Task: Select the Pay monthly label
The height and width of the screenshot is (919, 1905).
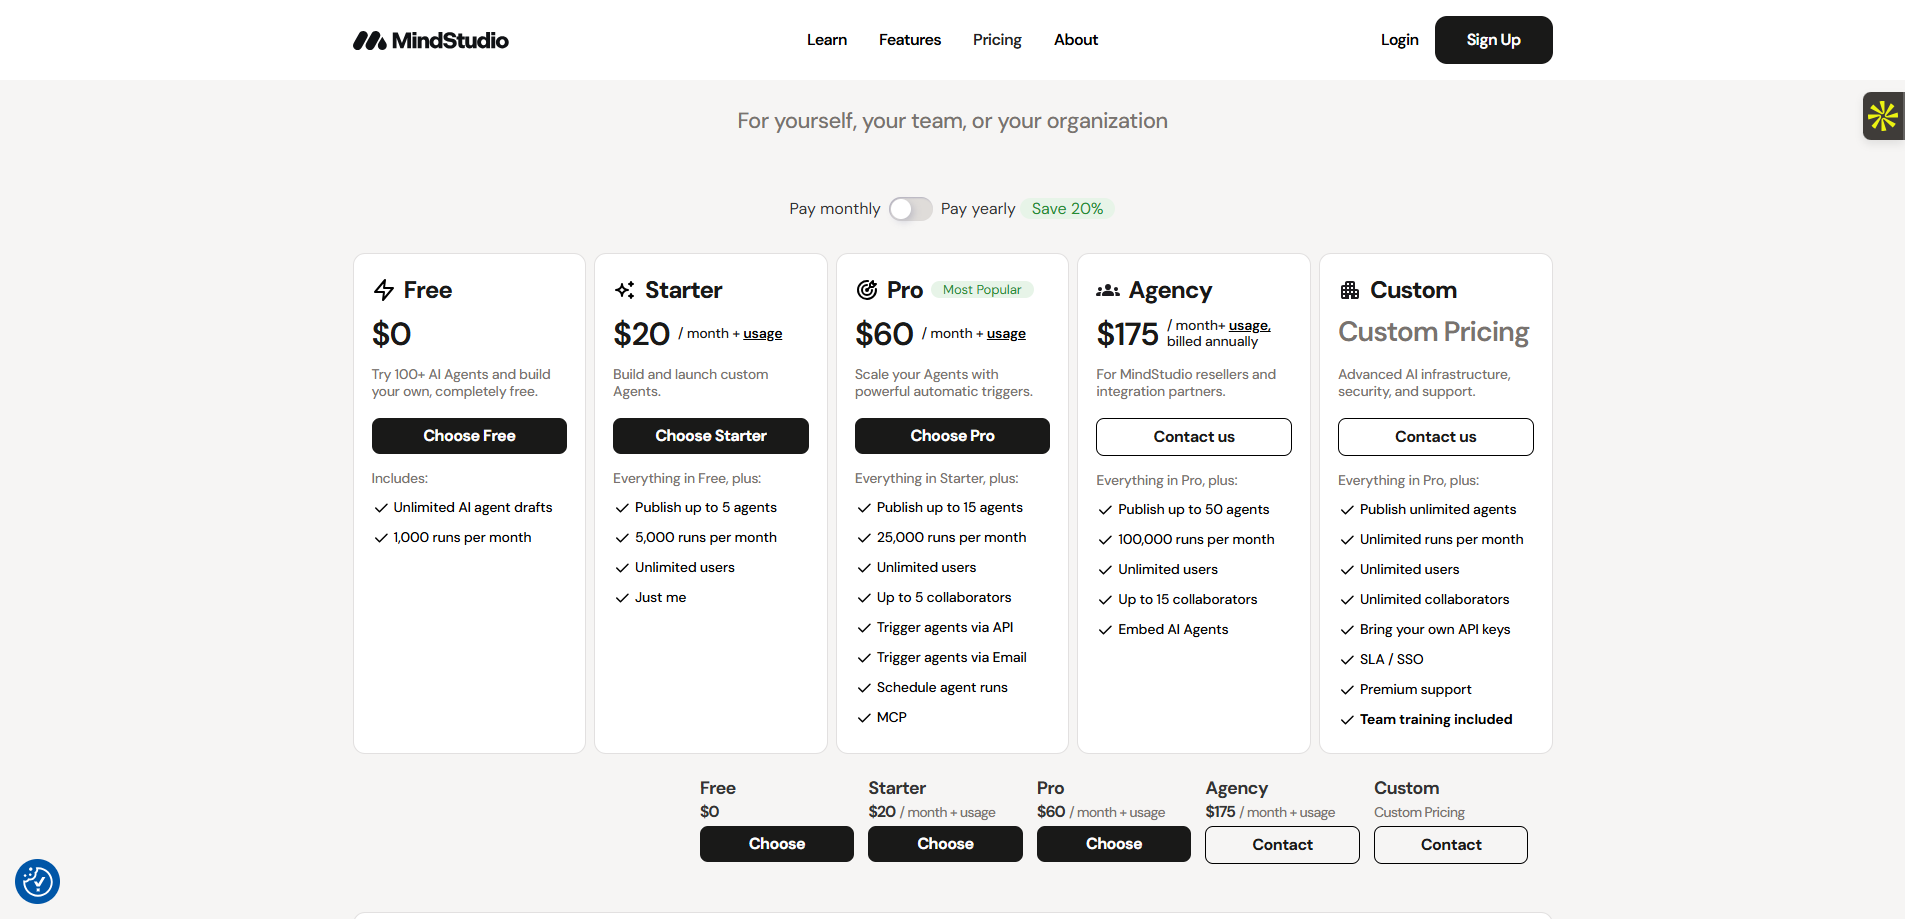Action: point(835,209)
